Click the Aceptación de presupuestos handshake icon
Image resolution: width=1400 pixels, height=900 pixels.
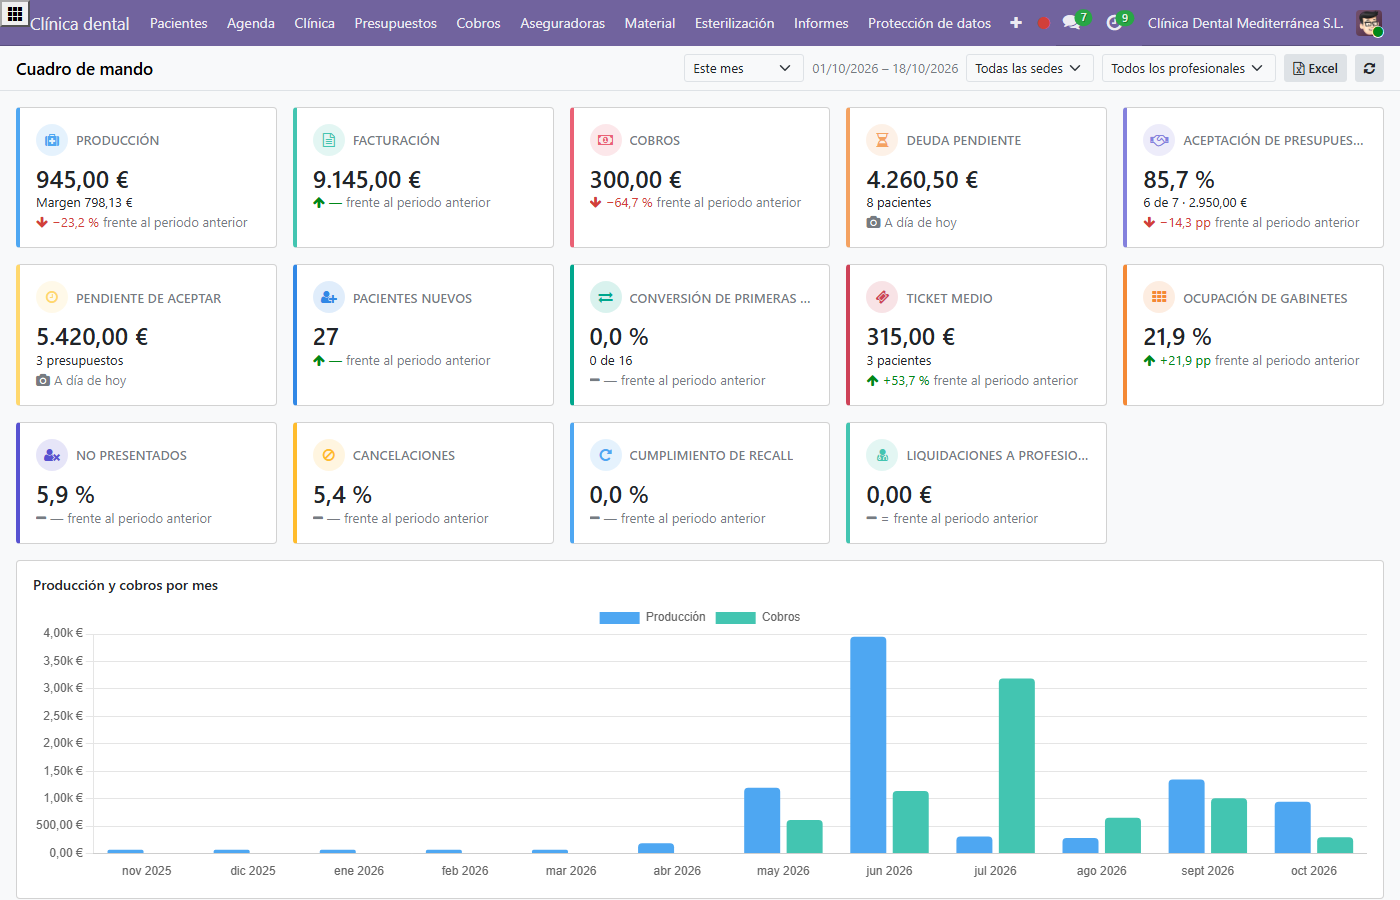click(1159, 140)
